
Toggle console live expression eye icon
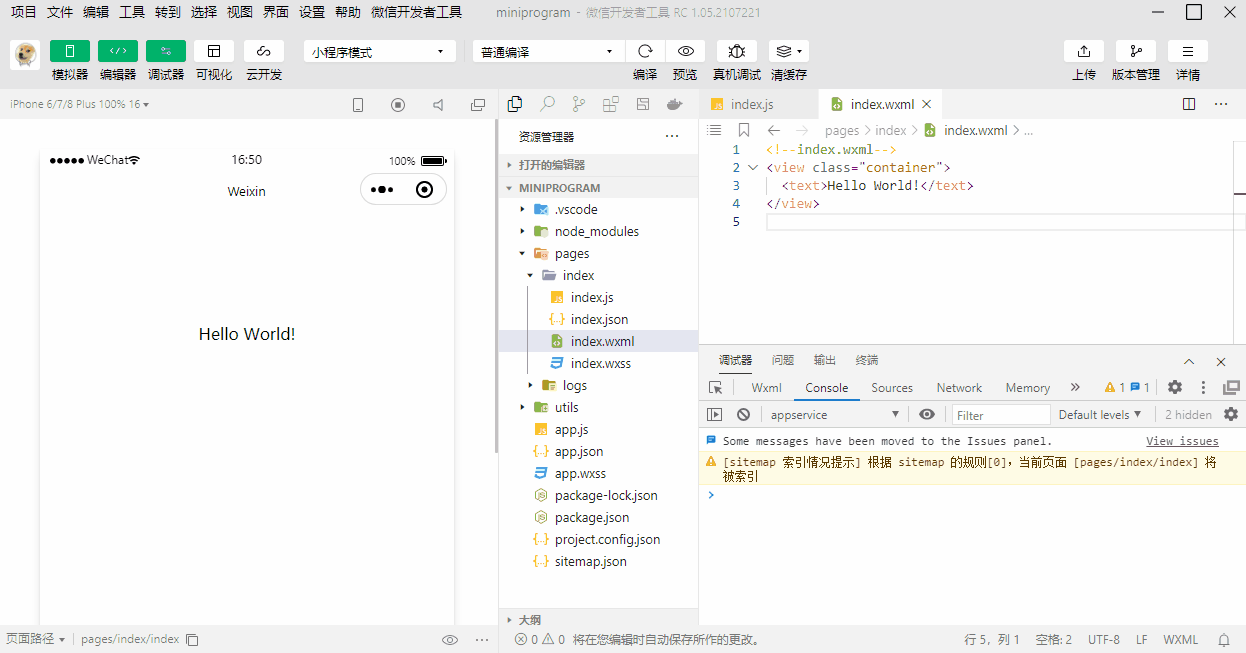click(x=927, y=414)
